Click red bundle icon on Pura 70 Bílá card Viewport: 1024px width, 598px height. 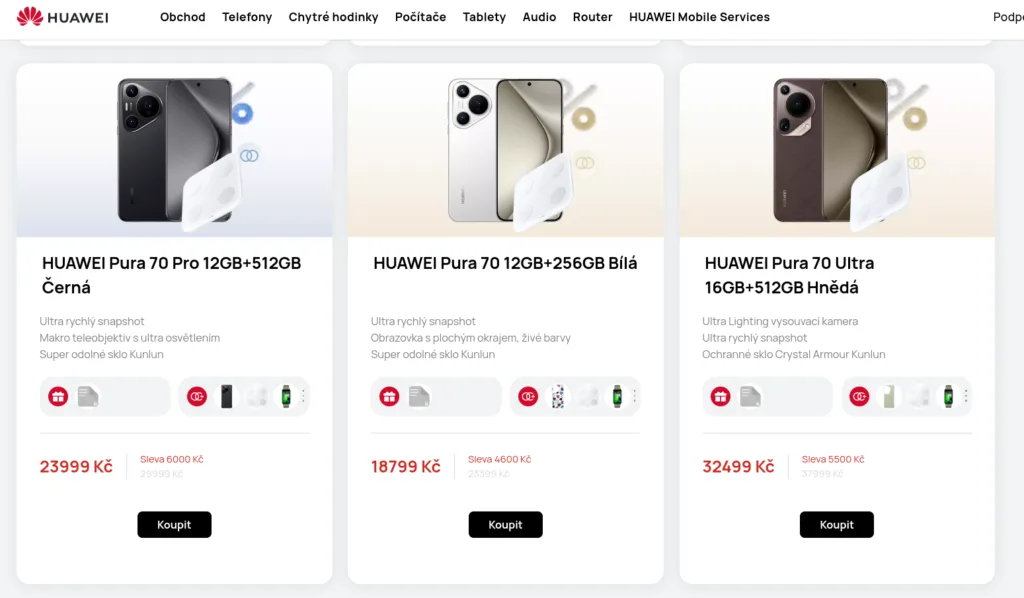tap(528, 397)
